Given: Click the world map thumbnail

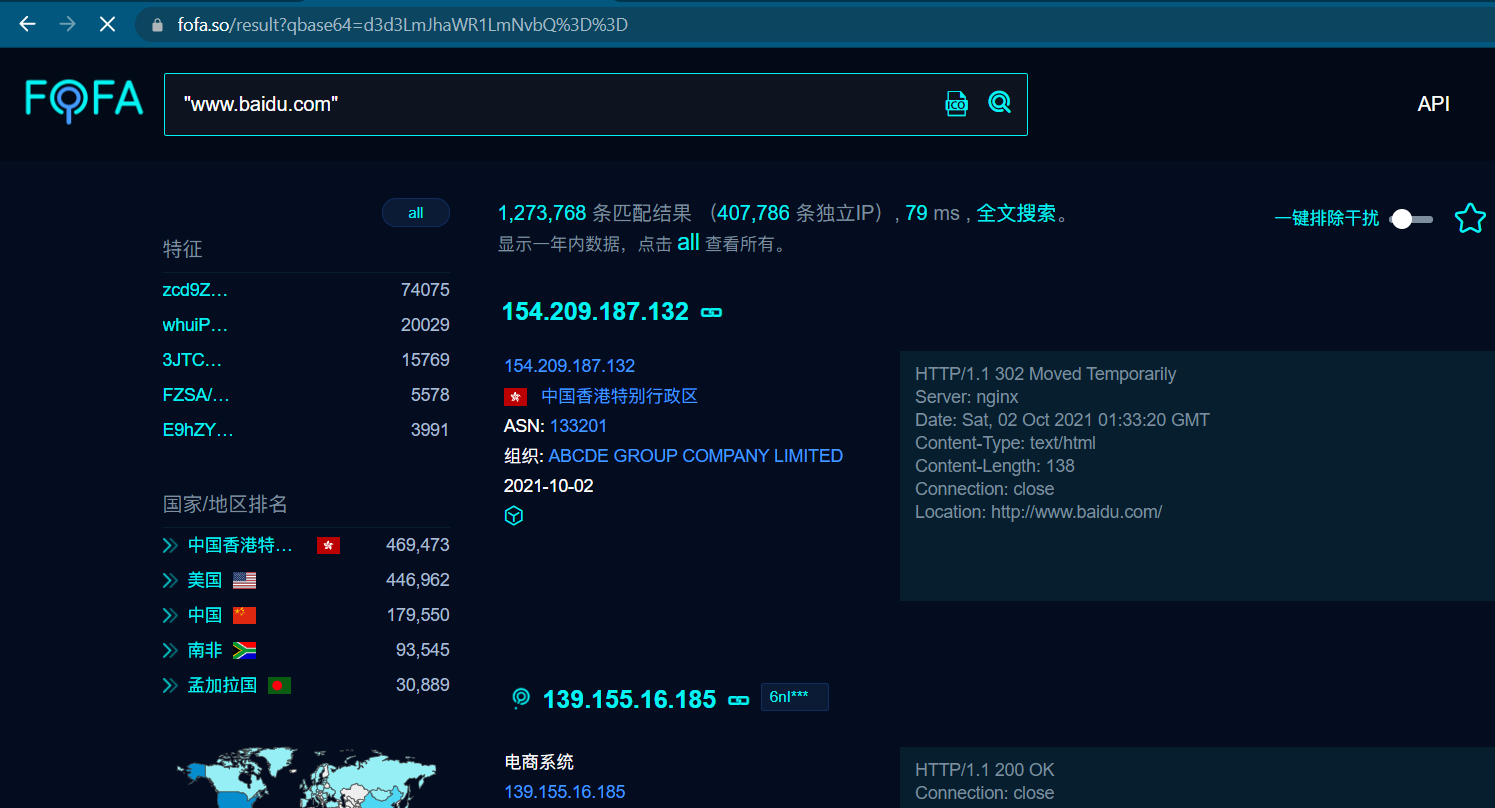Looking at the screenshot, I should coord(307,777).
